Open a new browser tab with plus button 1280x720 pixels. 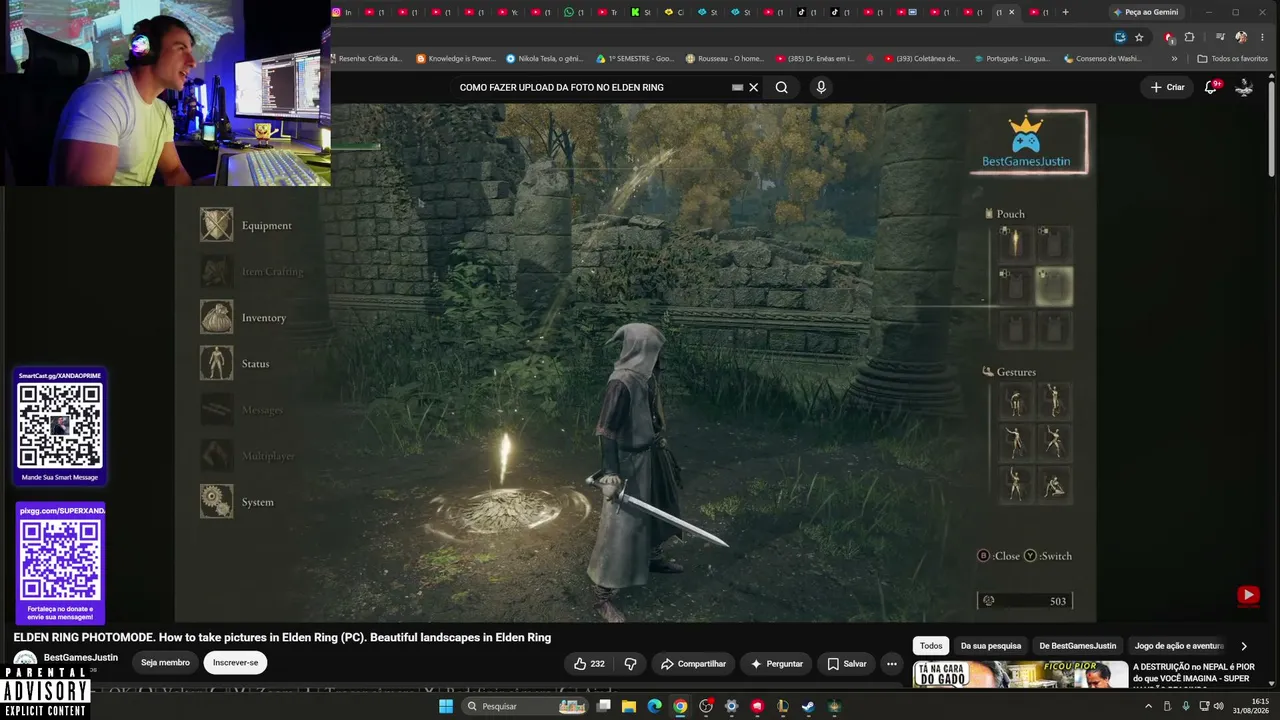(x=1065, y=12)
